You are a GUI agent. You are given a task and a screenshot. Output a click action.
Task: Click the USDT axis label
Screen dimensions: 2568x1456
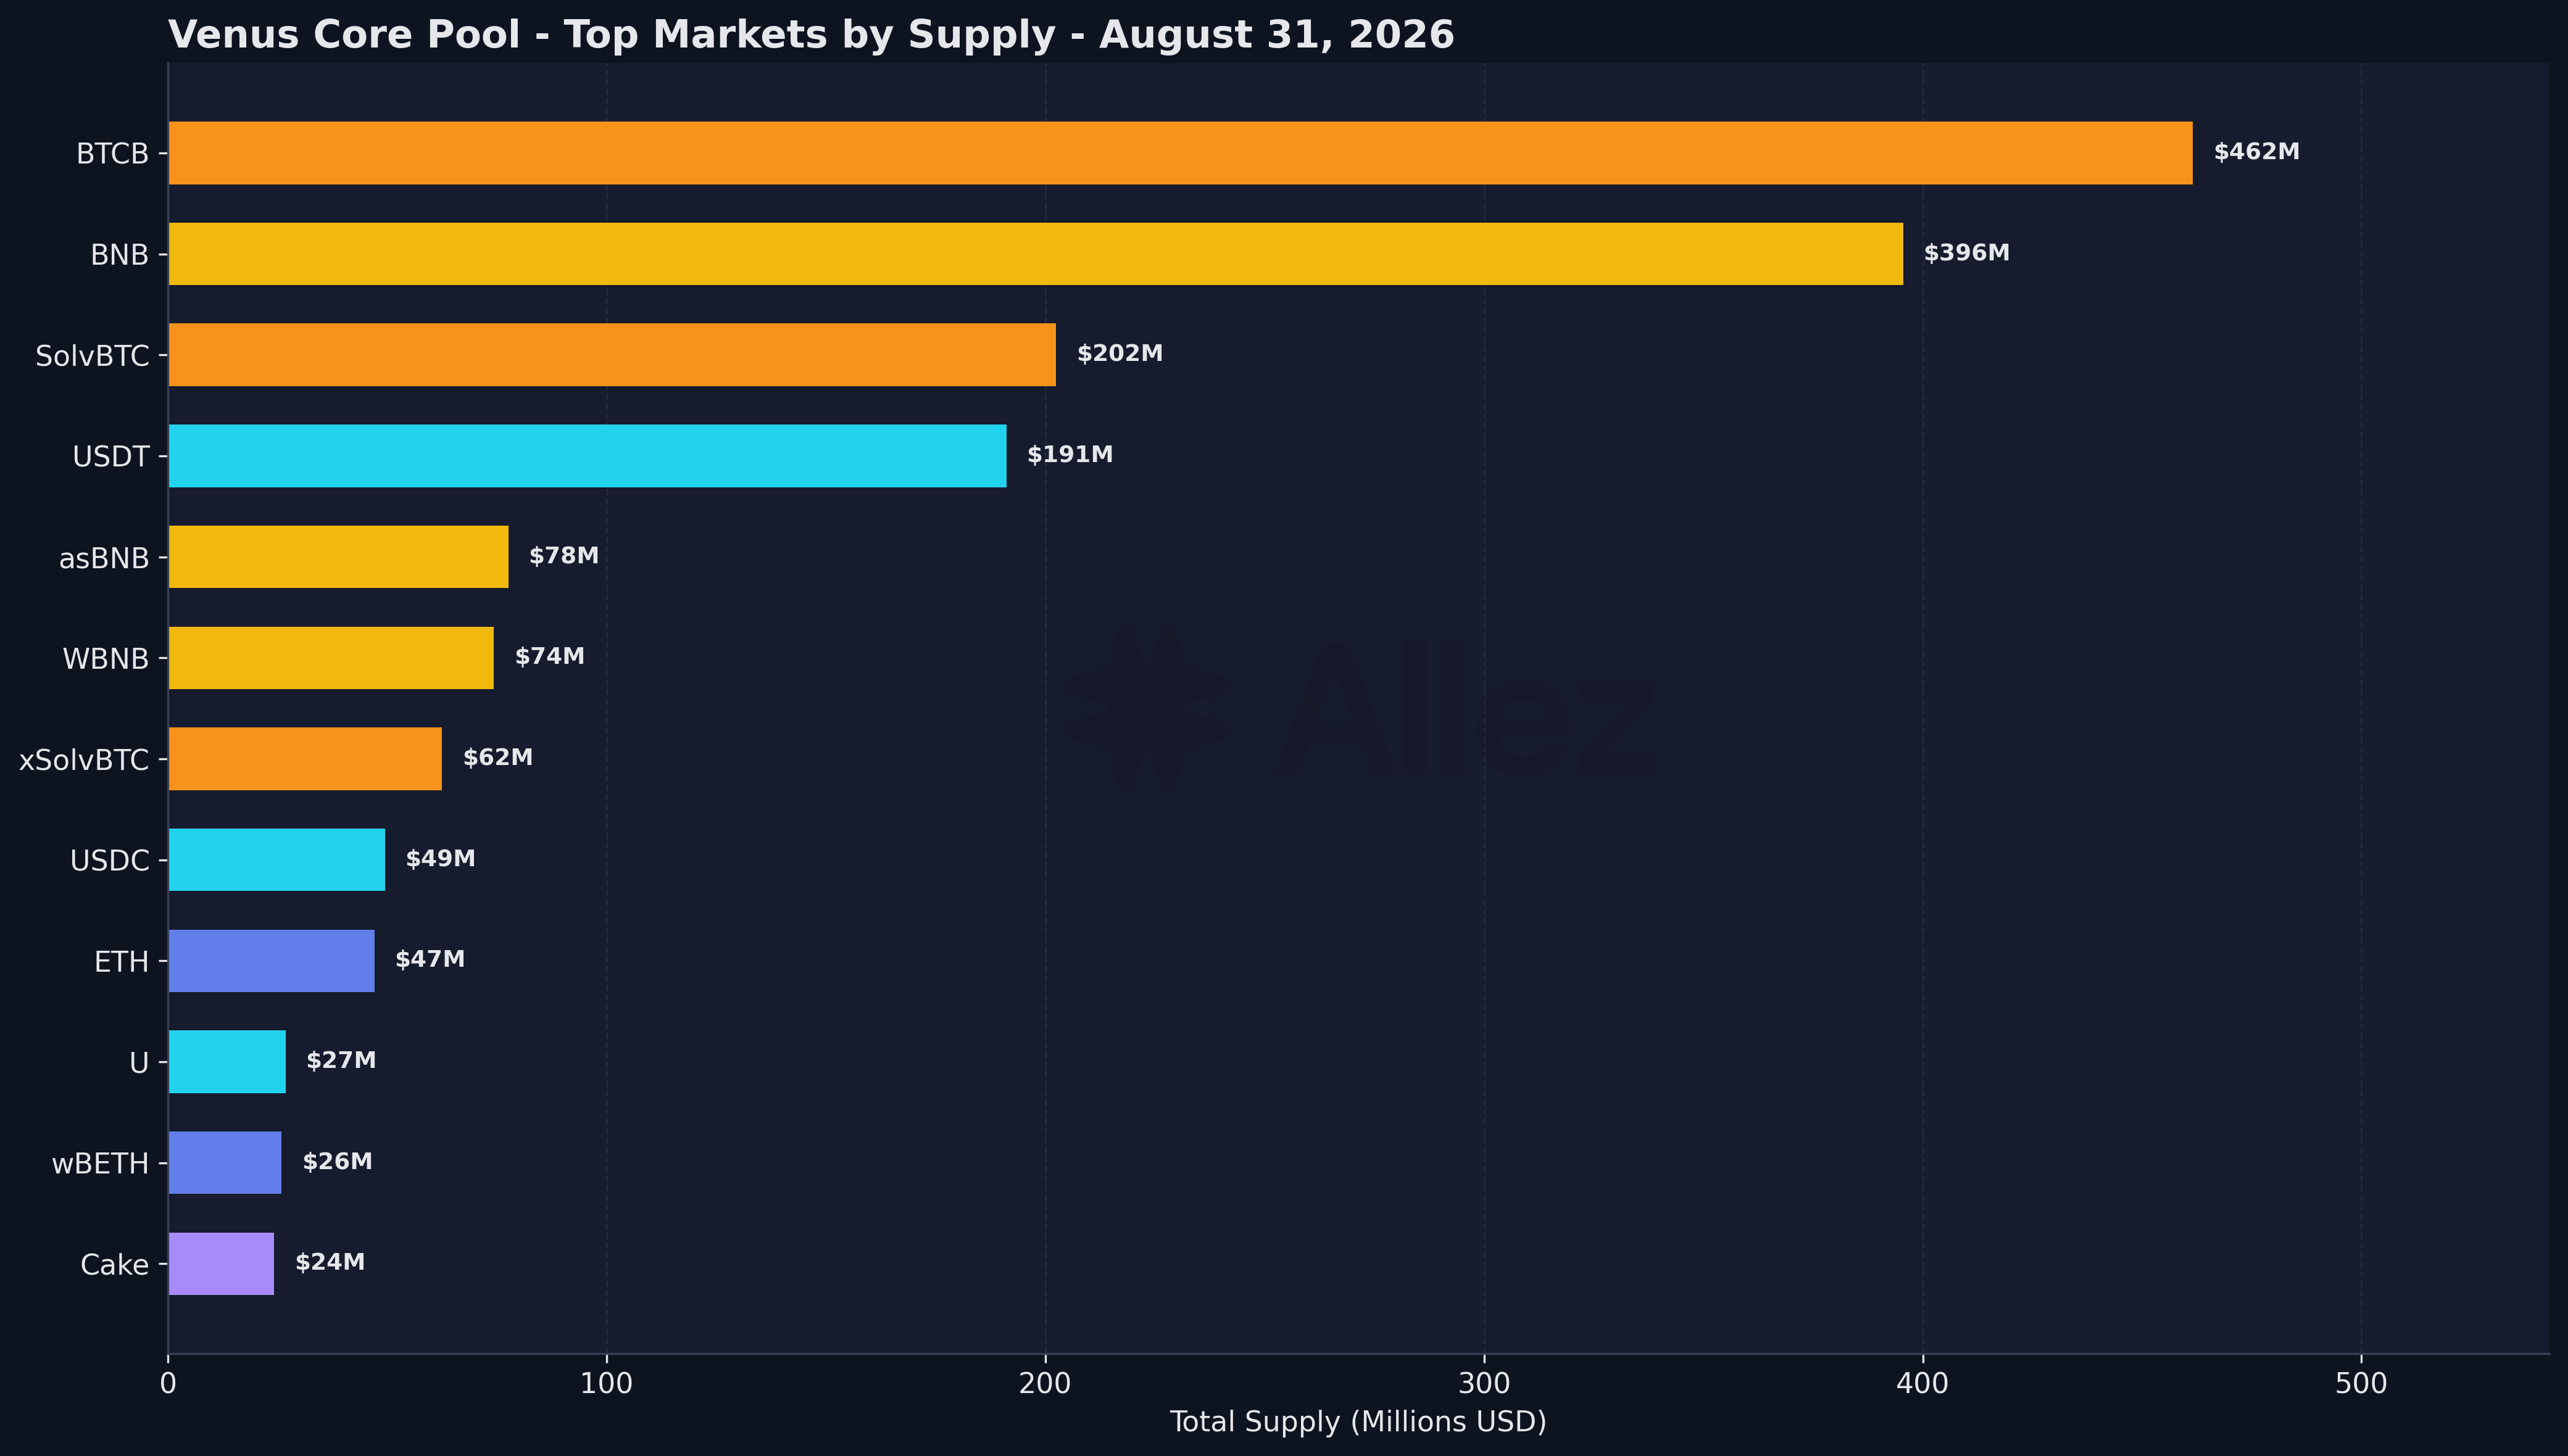pyautogui.click(x=111, y=457)
